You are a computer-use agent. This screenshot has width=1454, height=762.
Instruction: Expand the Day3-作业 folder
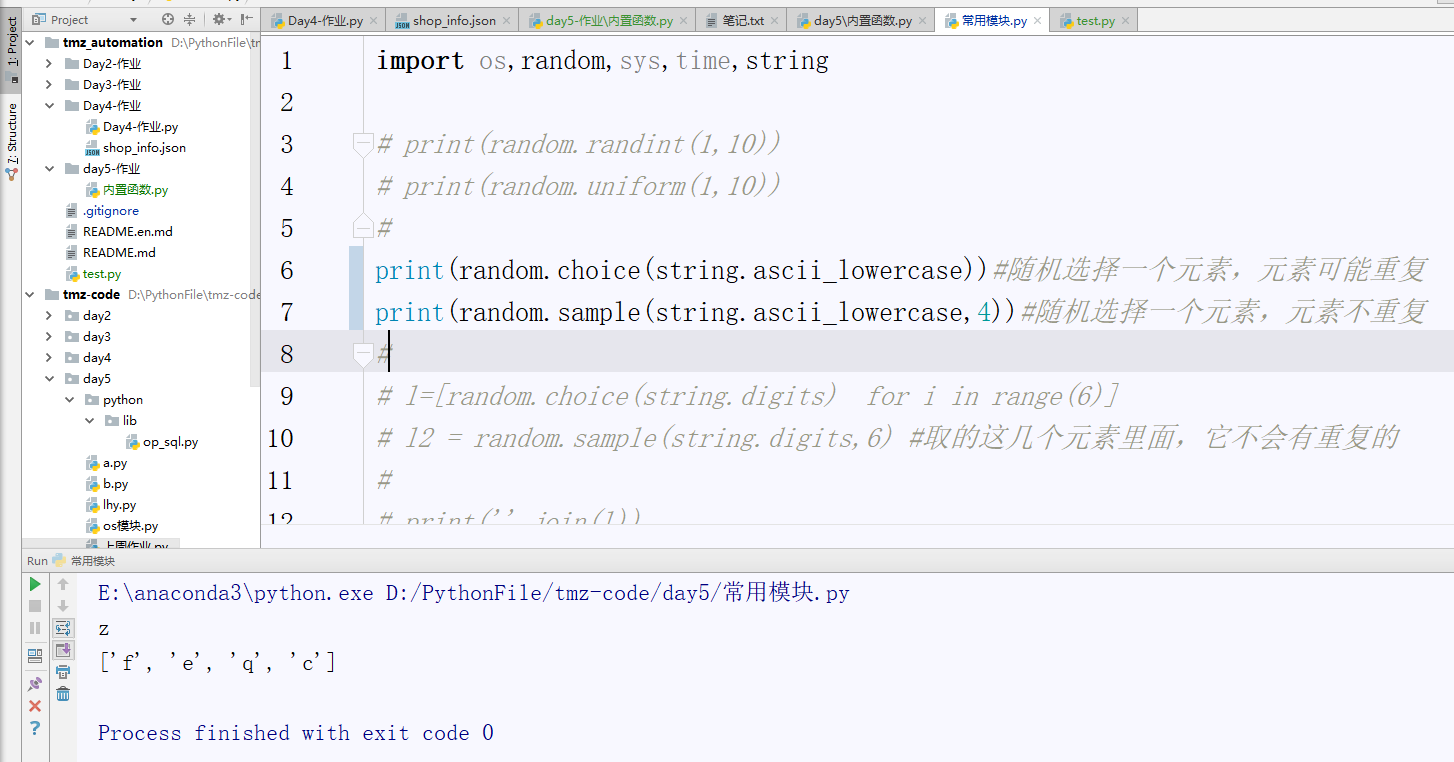point(49,84)
